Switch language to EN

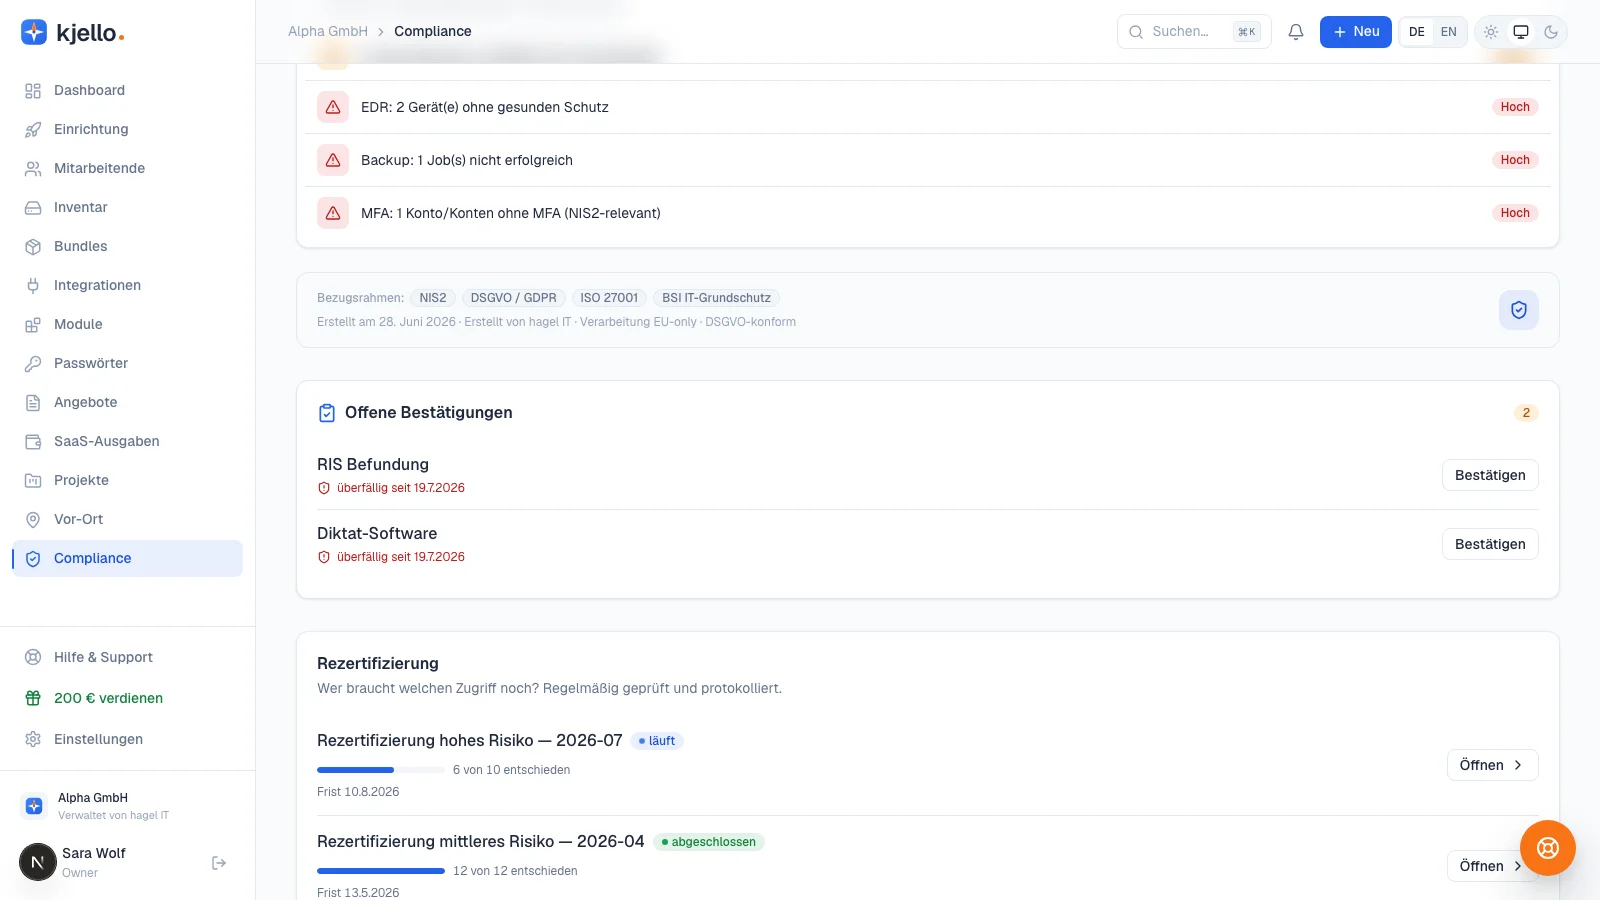pos(1449,32)
